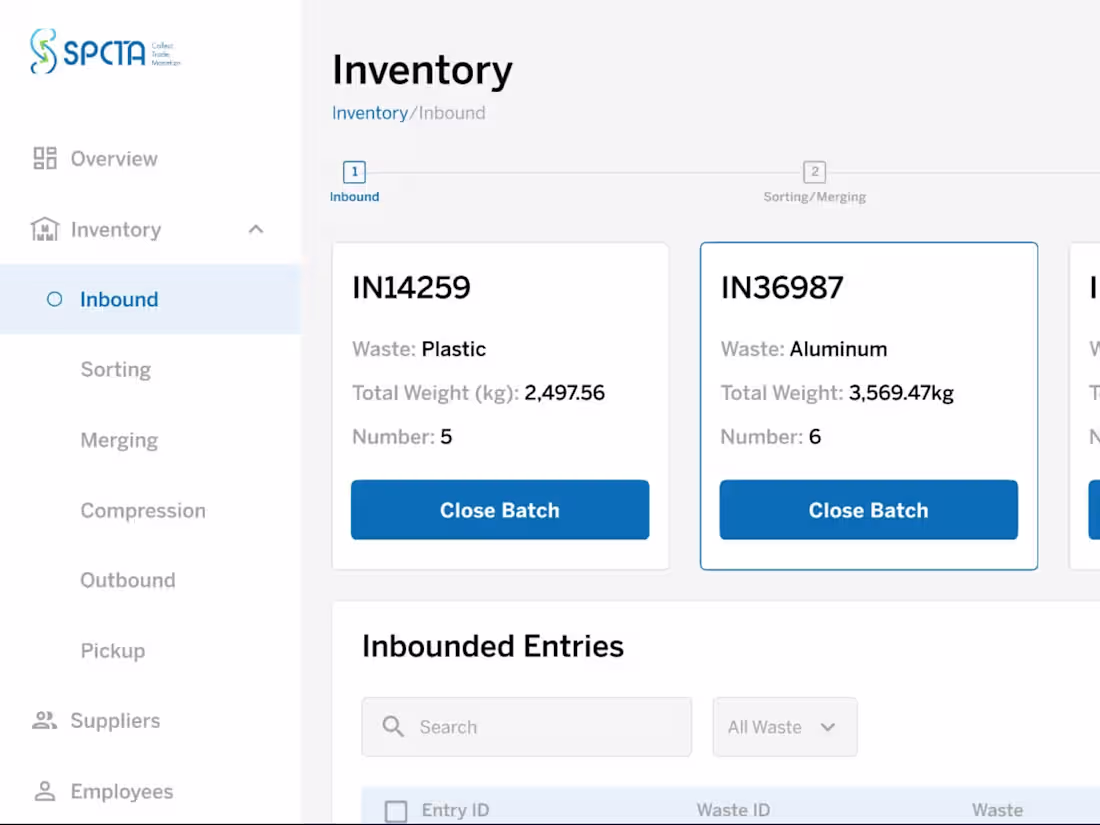Screen dimensions: 1100x825
Task: Go to Overview in sidebar
Action: tap(114, 159)
